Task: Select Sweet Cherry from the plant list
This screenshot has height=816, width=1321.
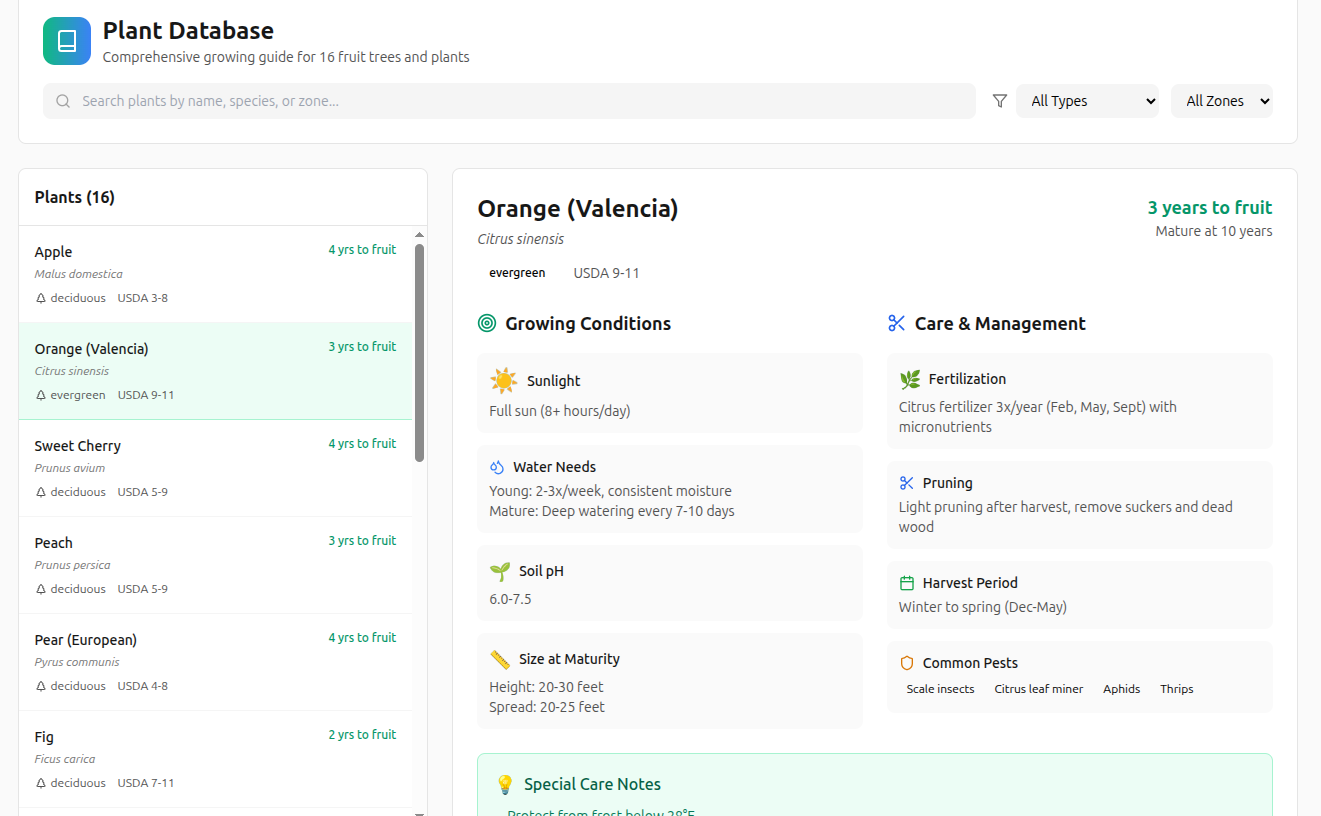Action: tap(215, 467)
